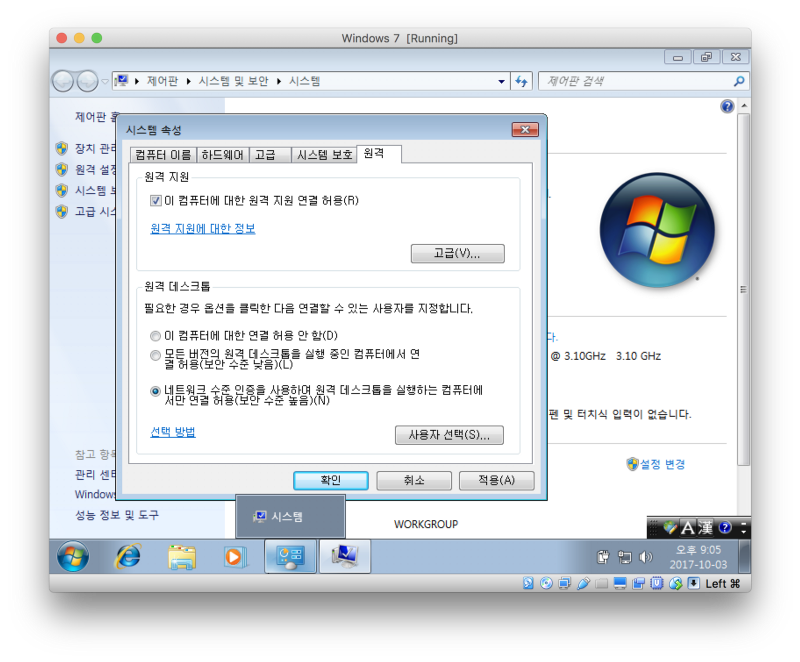Expand the address bar history dropdown arrow
The height and width of the screenshot is (662, 800).
tap(502, 81)
